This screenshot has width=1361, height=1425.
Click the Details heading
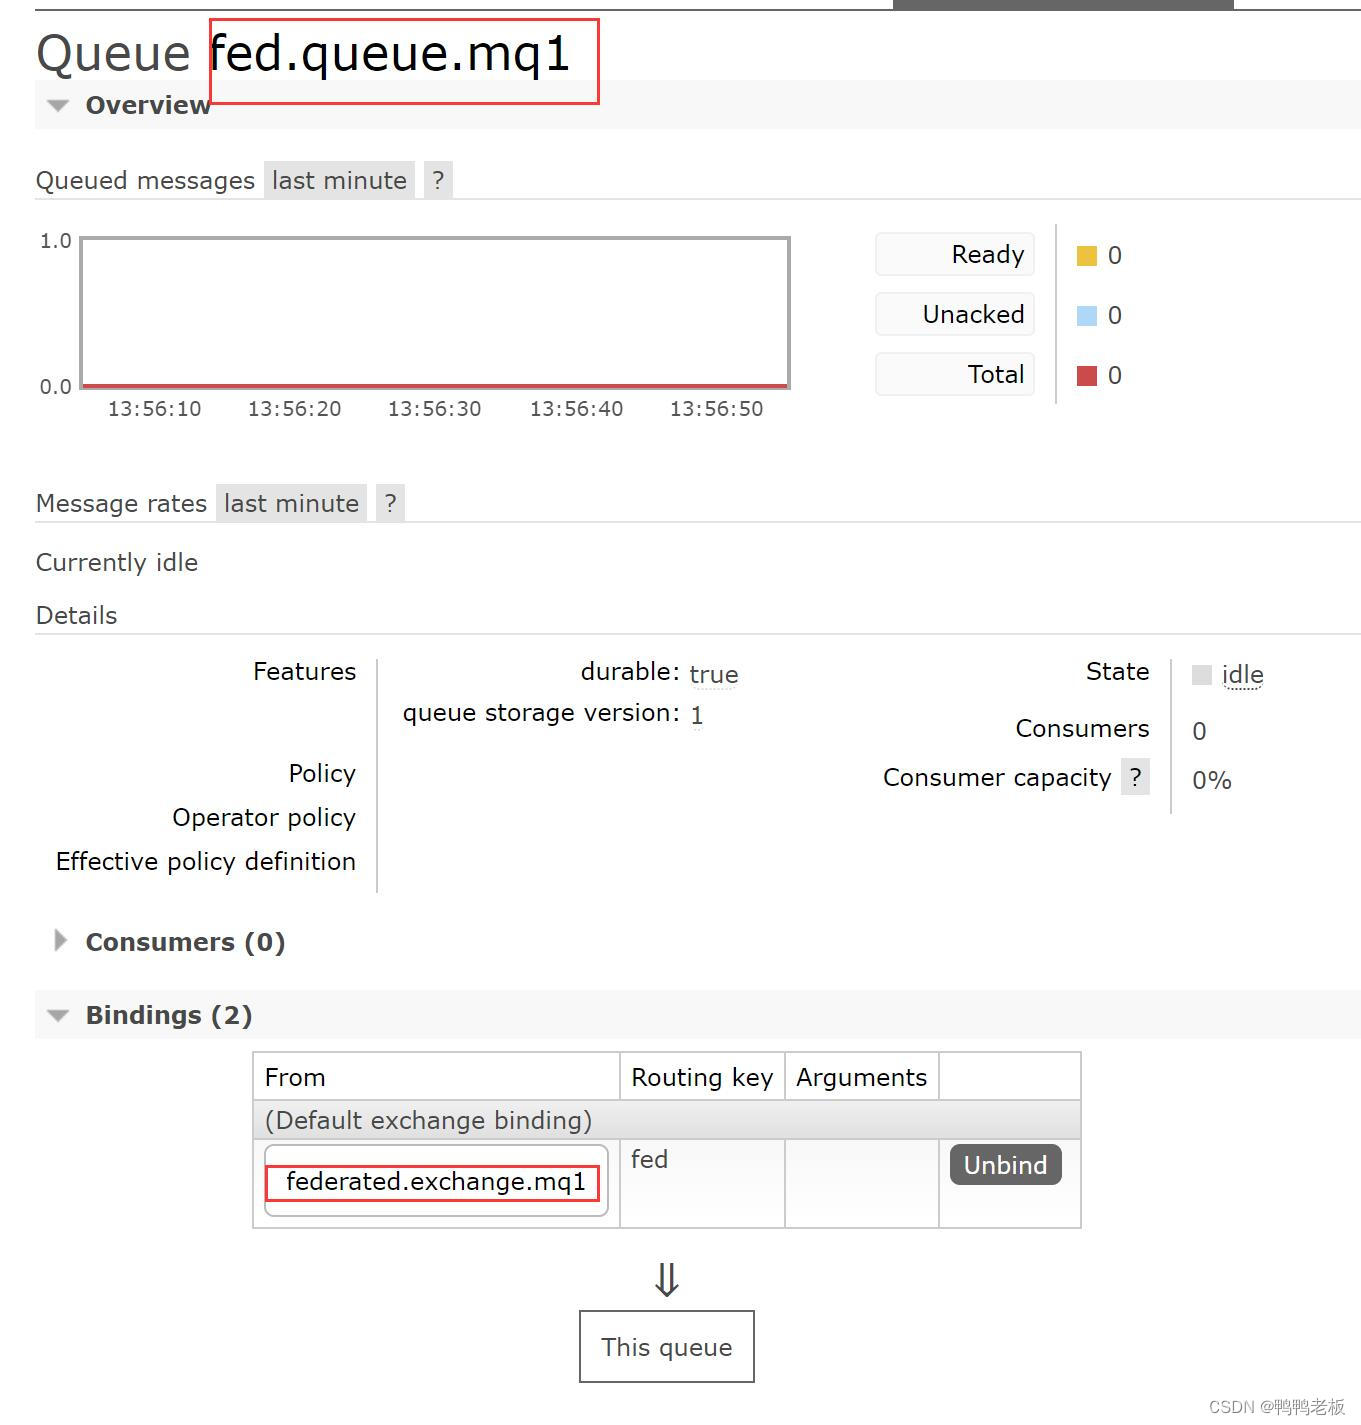point(77,615)
